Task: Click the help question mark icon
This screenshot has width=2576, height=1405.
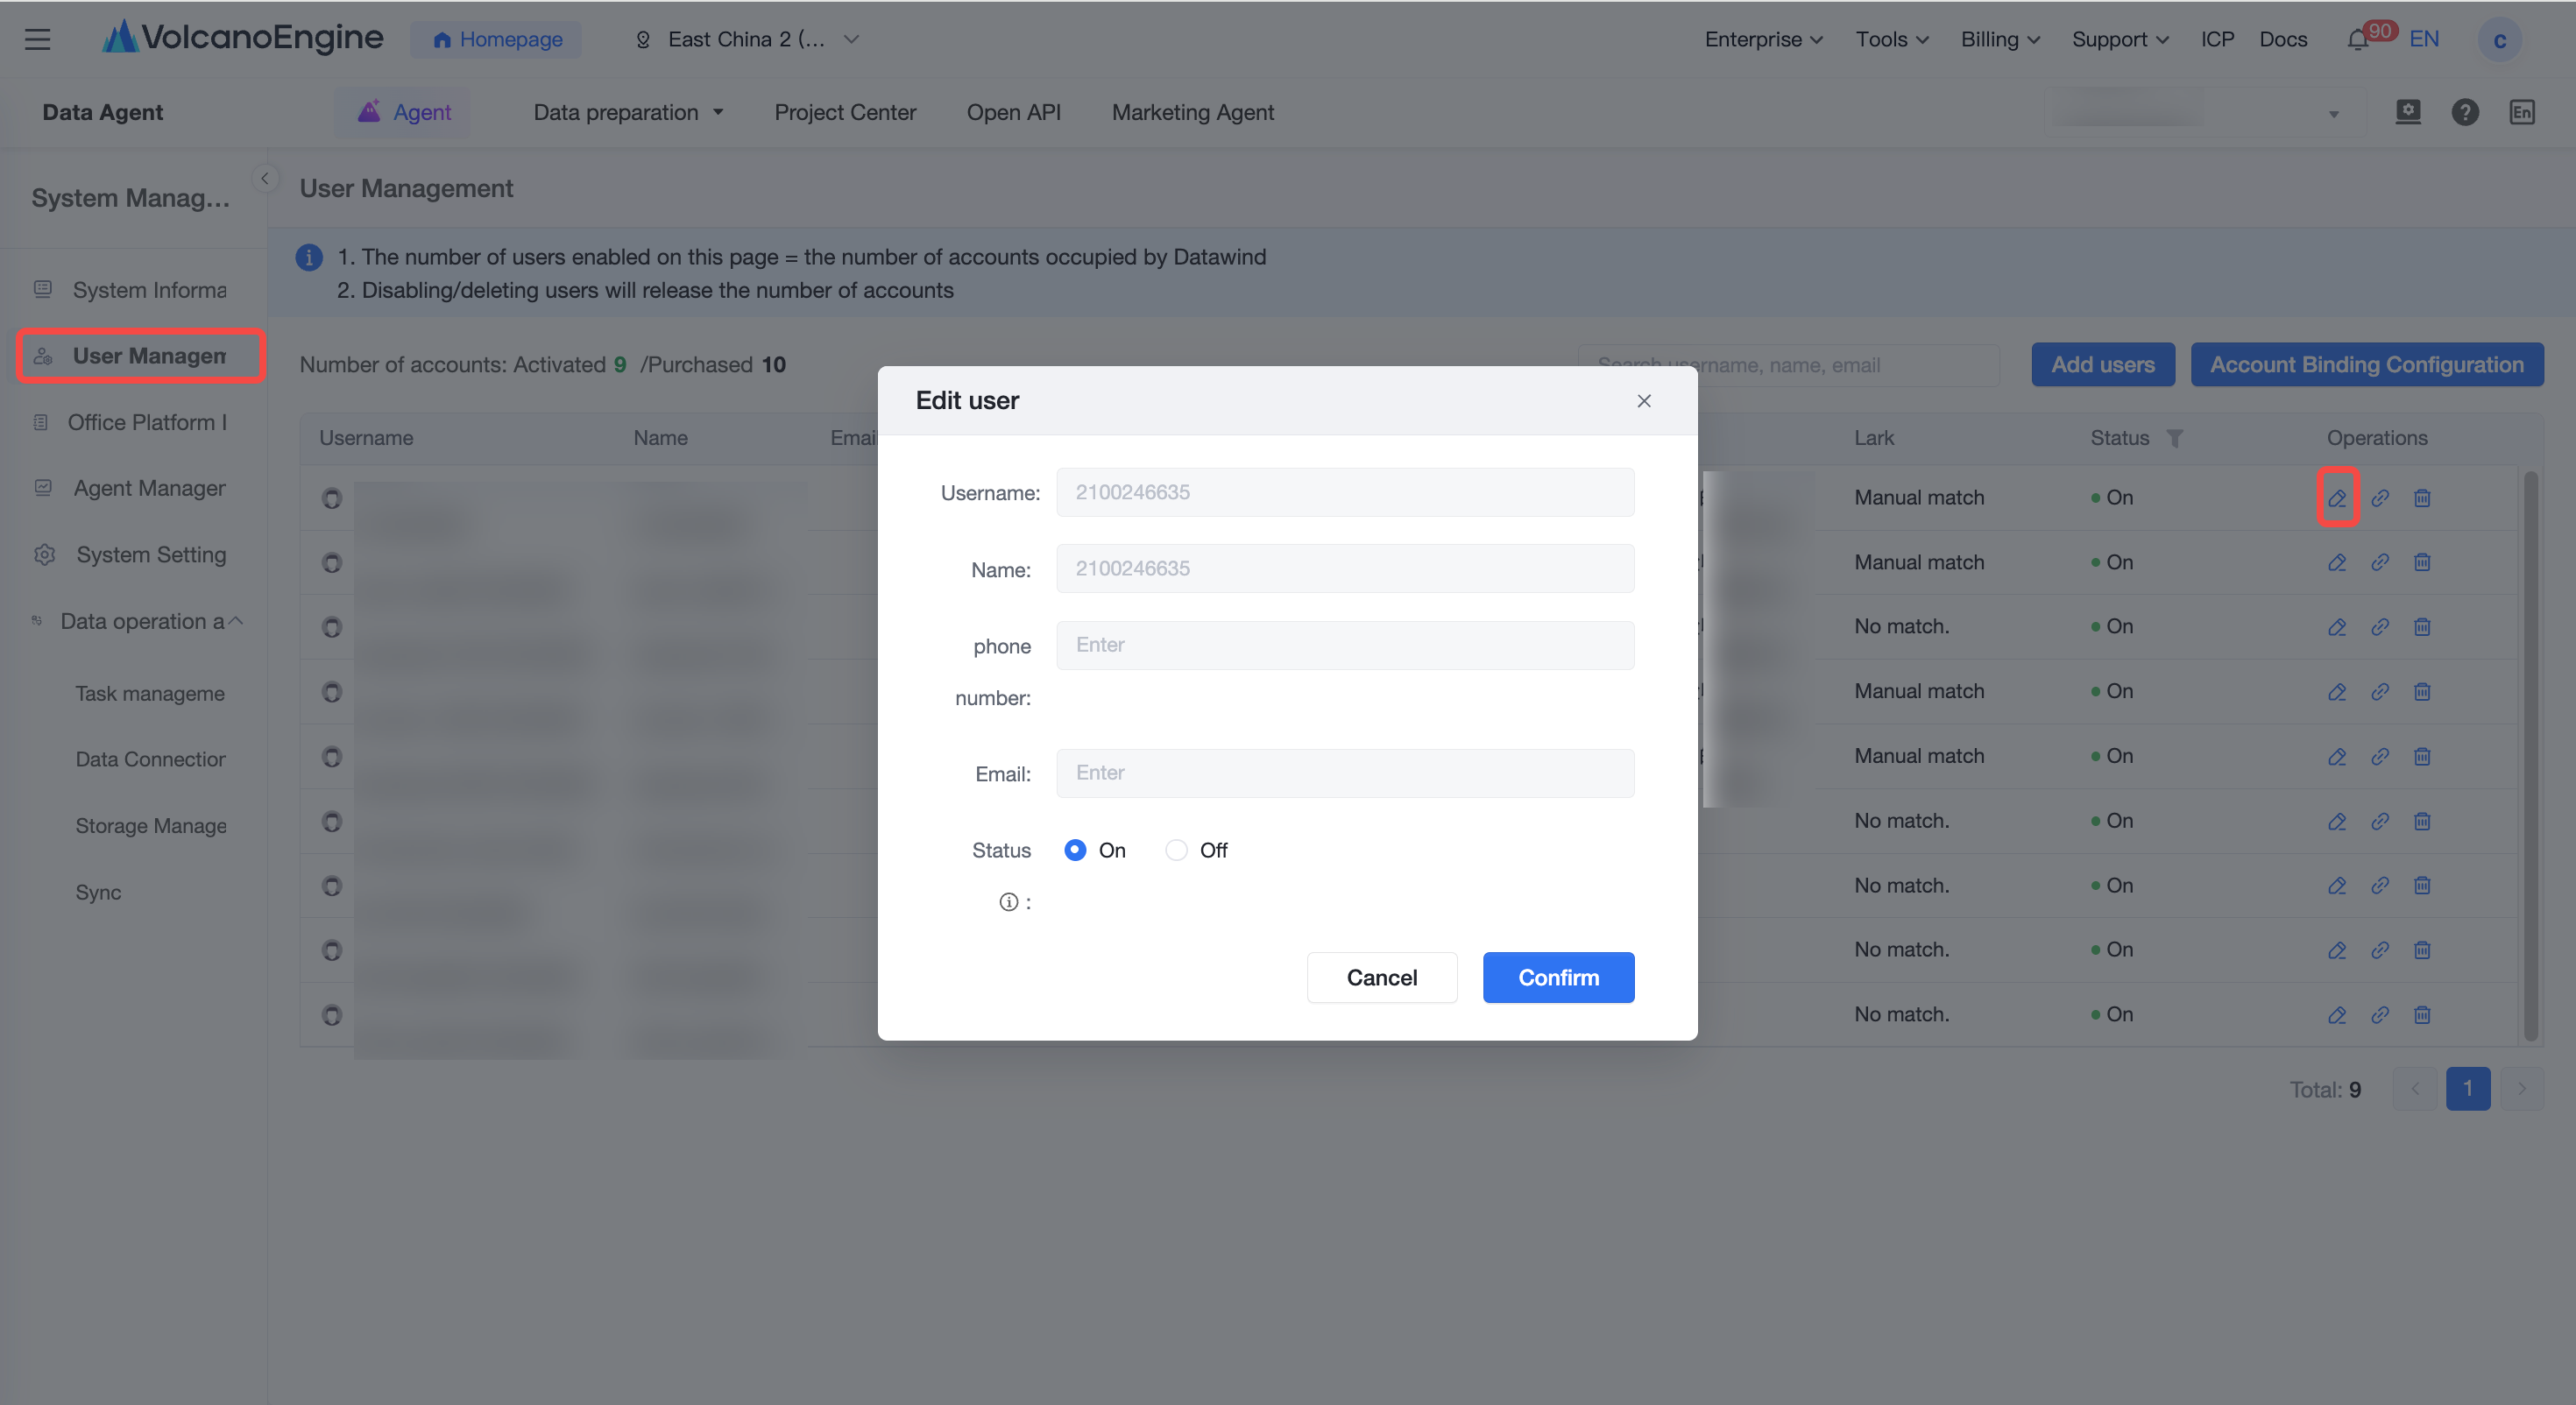Action: (x=2465, y=112)
